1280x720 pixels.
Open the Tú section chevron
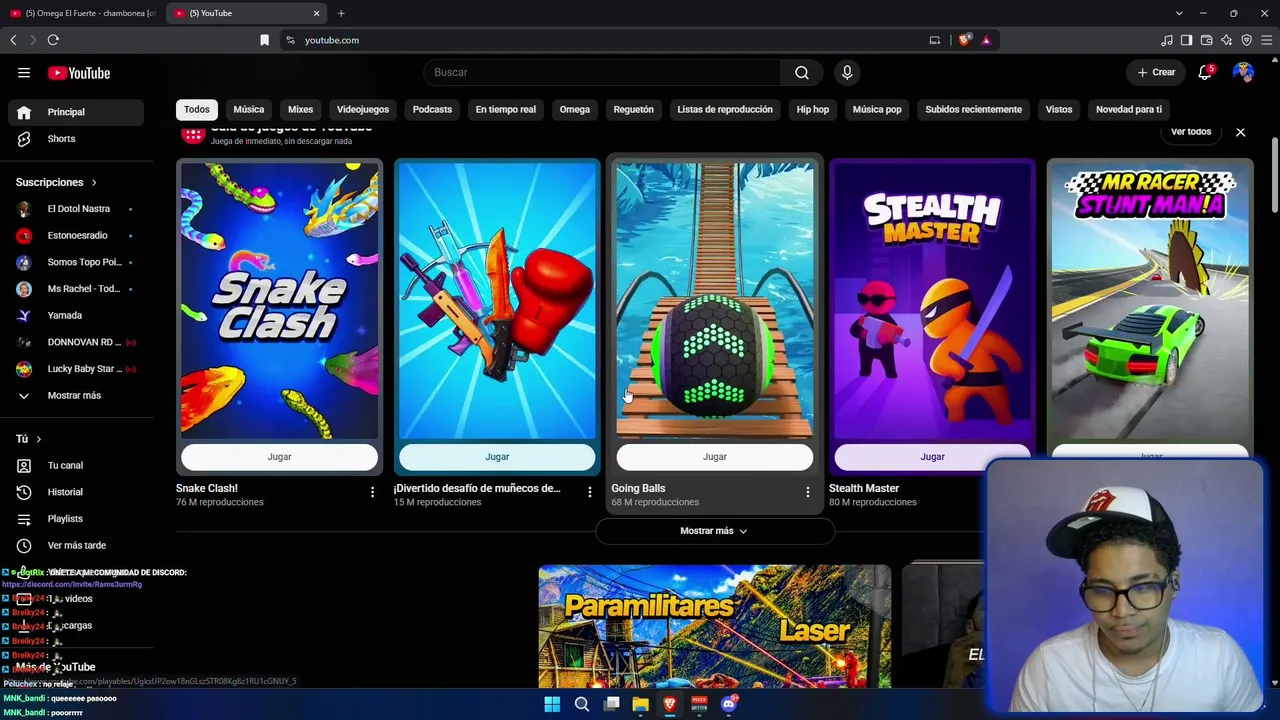(39, 439)
